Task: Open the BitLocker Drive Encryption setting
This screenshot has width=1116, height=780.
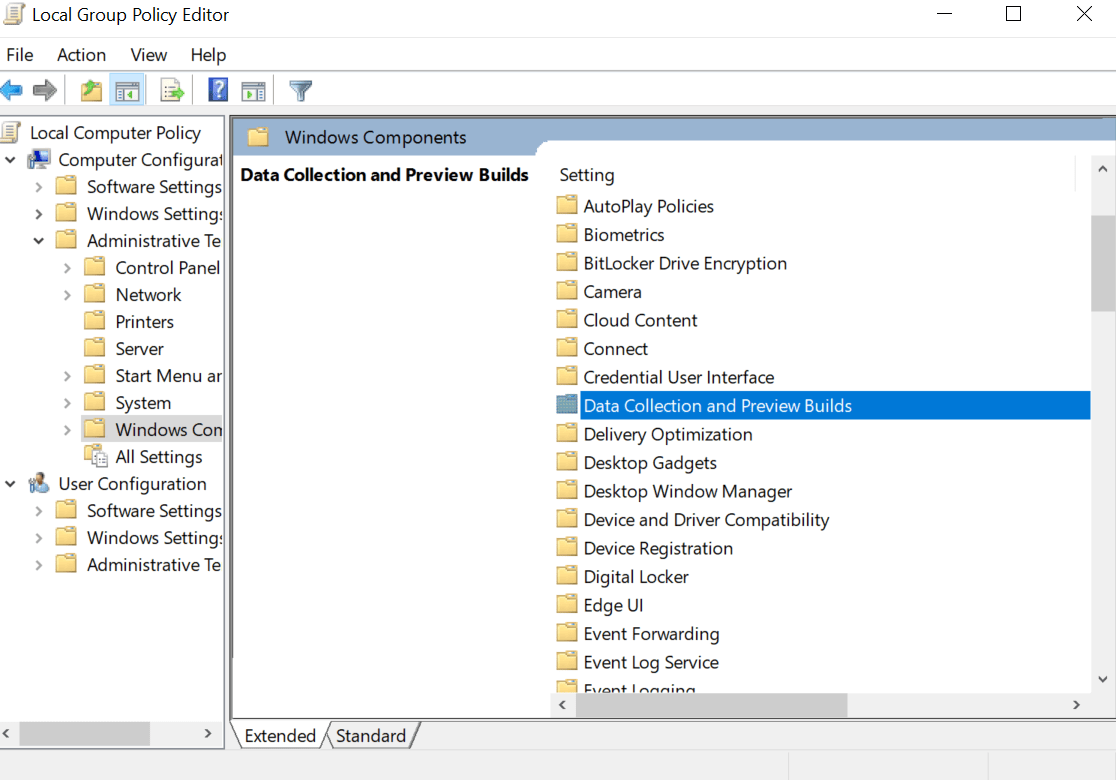Action: pos(683,263)
